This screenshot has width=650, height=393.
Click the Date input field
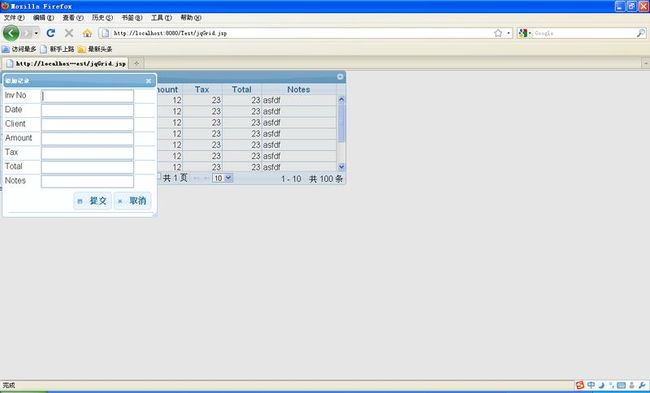point(87,110)
